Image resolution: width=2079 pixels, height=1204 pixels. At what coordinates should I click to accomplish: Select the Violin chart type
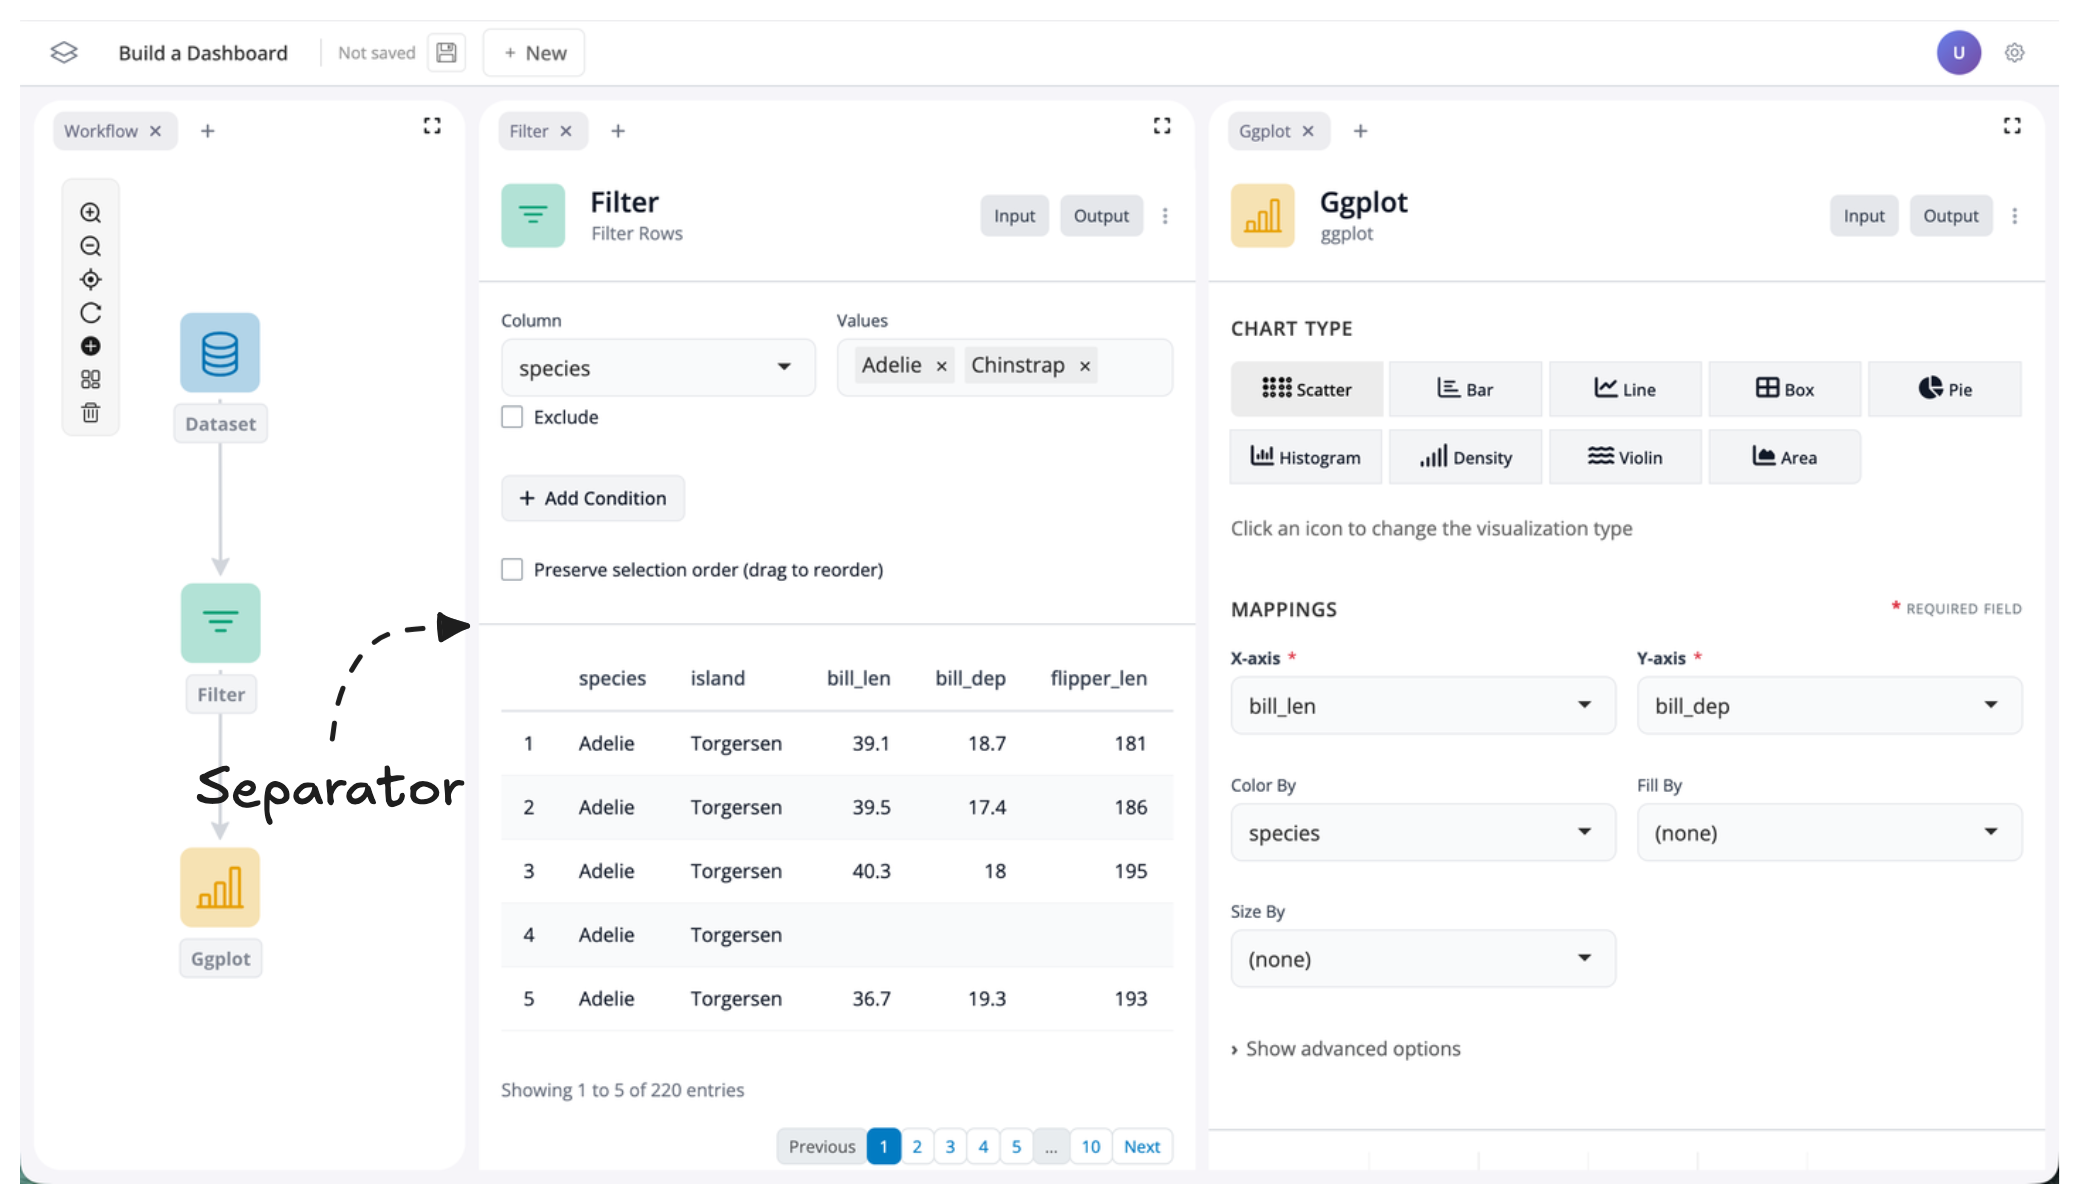(x=1624, y=457)
